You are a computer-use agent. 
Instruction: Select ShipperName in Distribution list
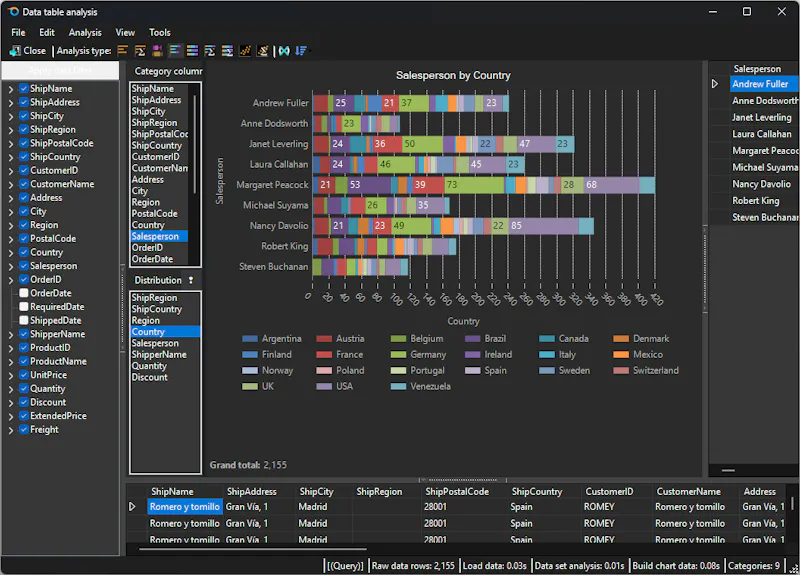coord(165,355)
